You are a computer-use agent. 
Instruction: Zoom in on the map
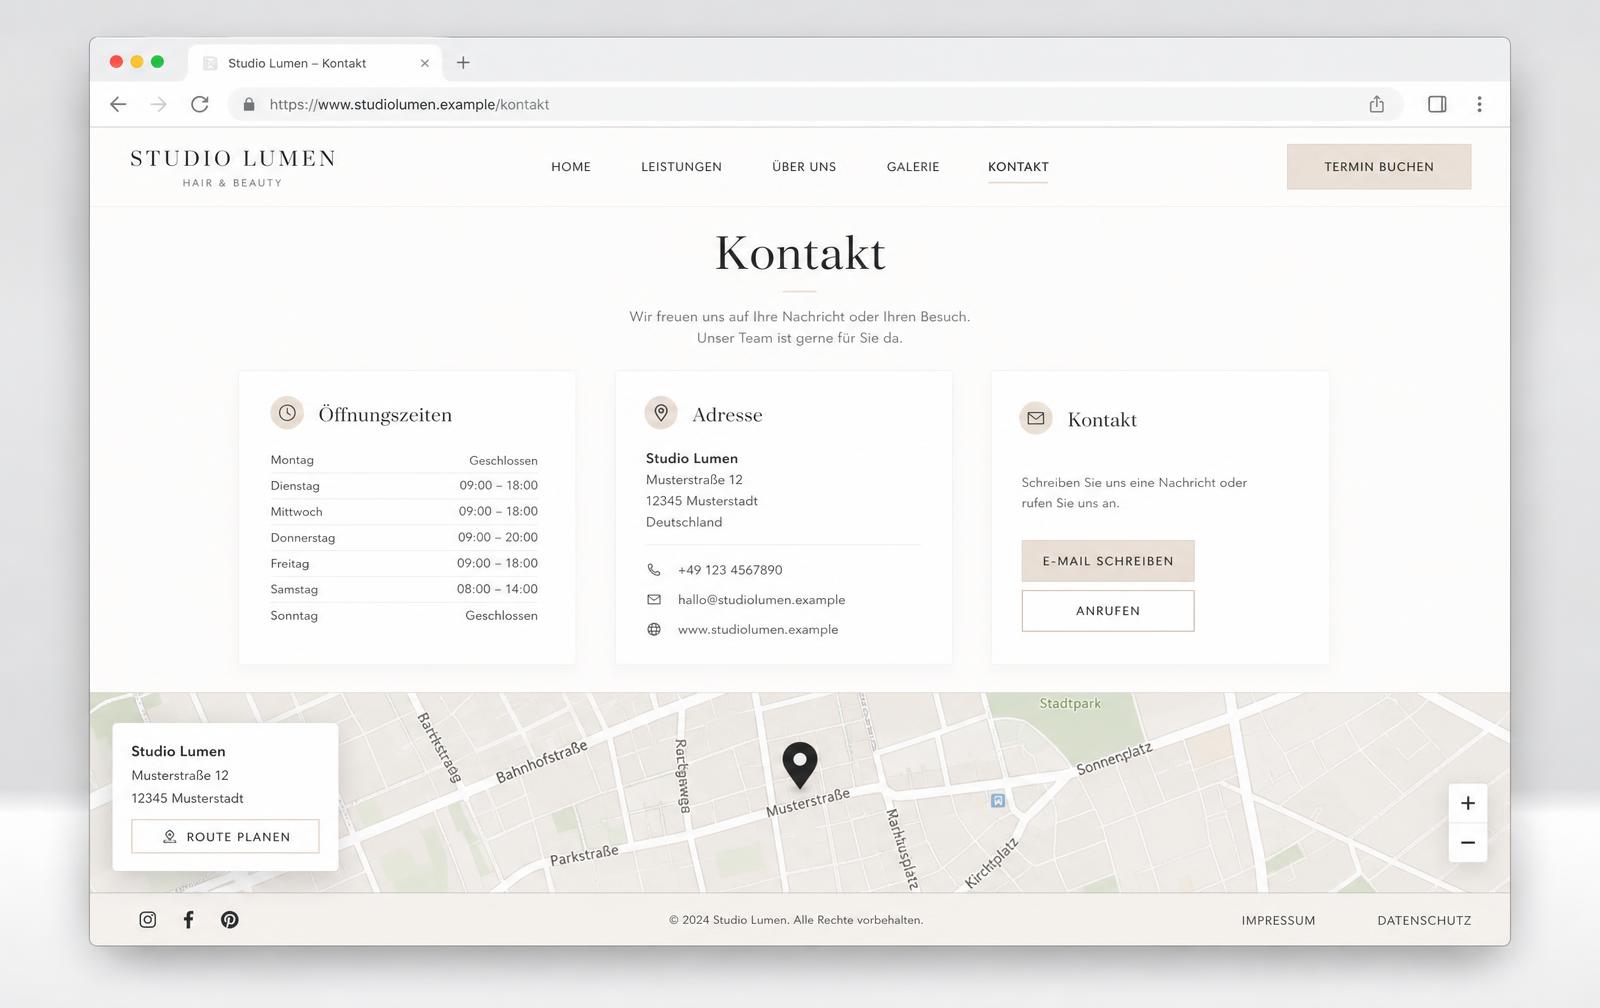1468,803
